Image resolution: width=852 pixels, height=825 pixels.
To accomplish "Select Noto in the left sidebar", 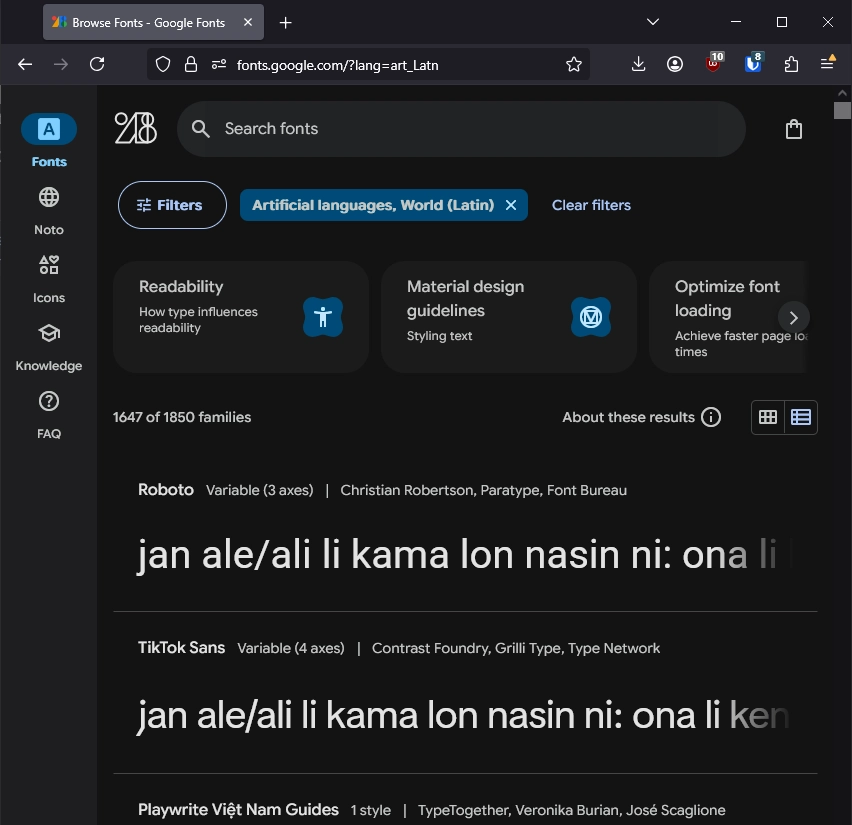I will pos(48,208).
